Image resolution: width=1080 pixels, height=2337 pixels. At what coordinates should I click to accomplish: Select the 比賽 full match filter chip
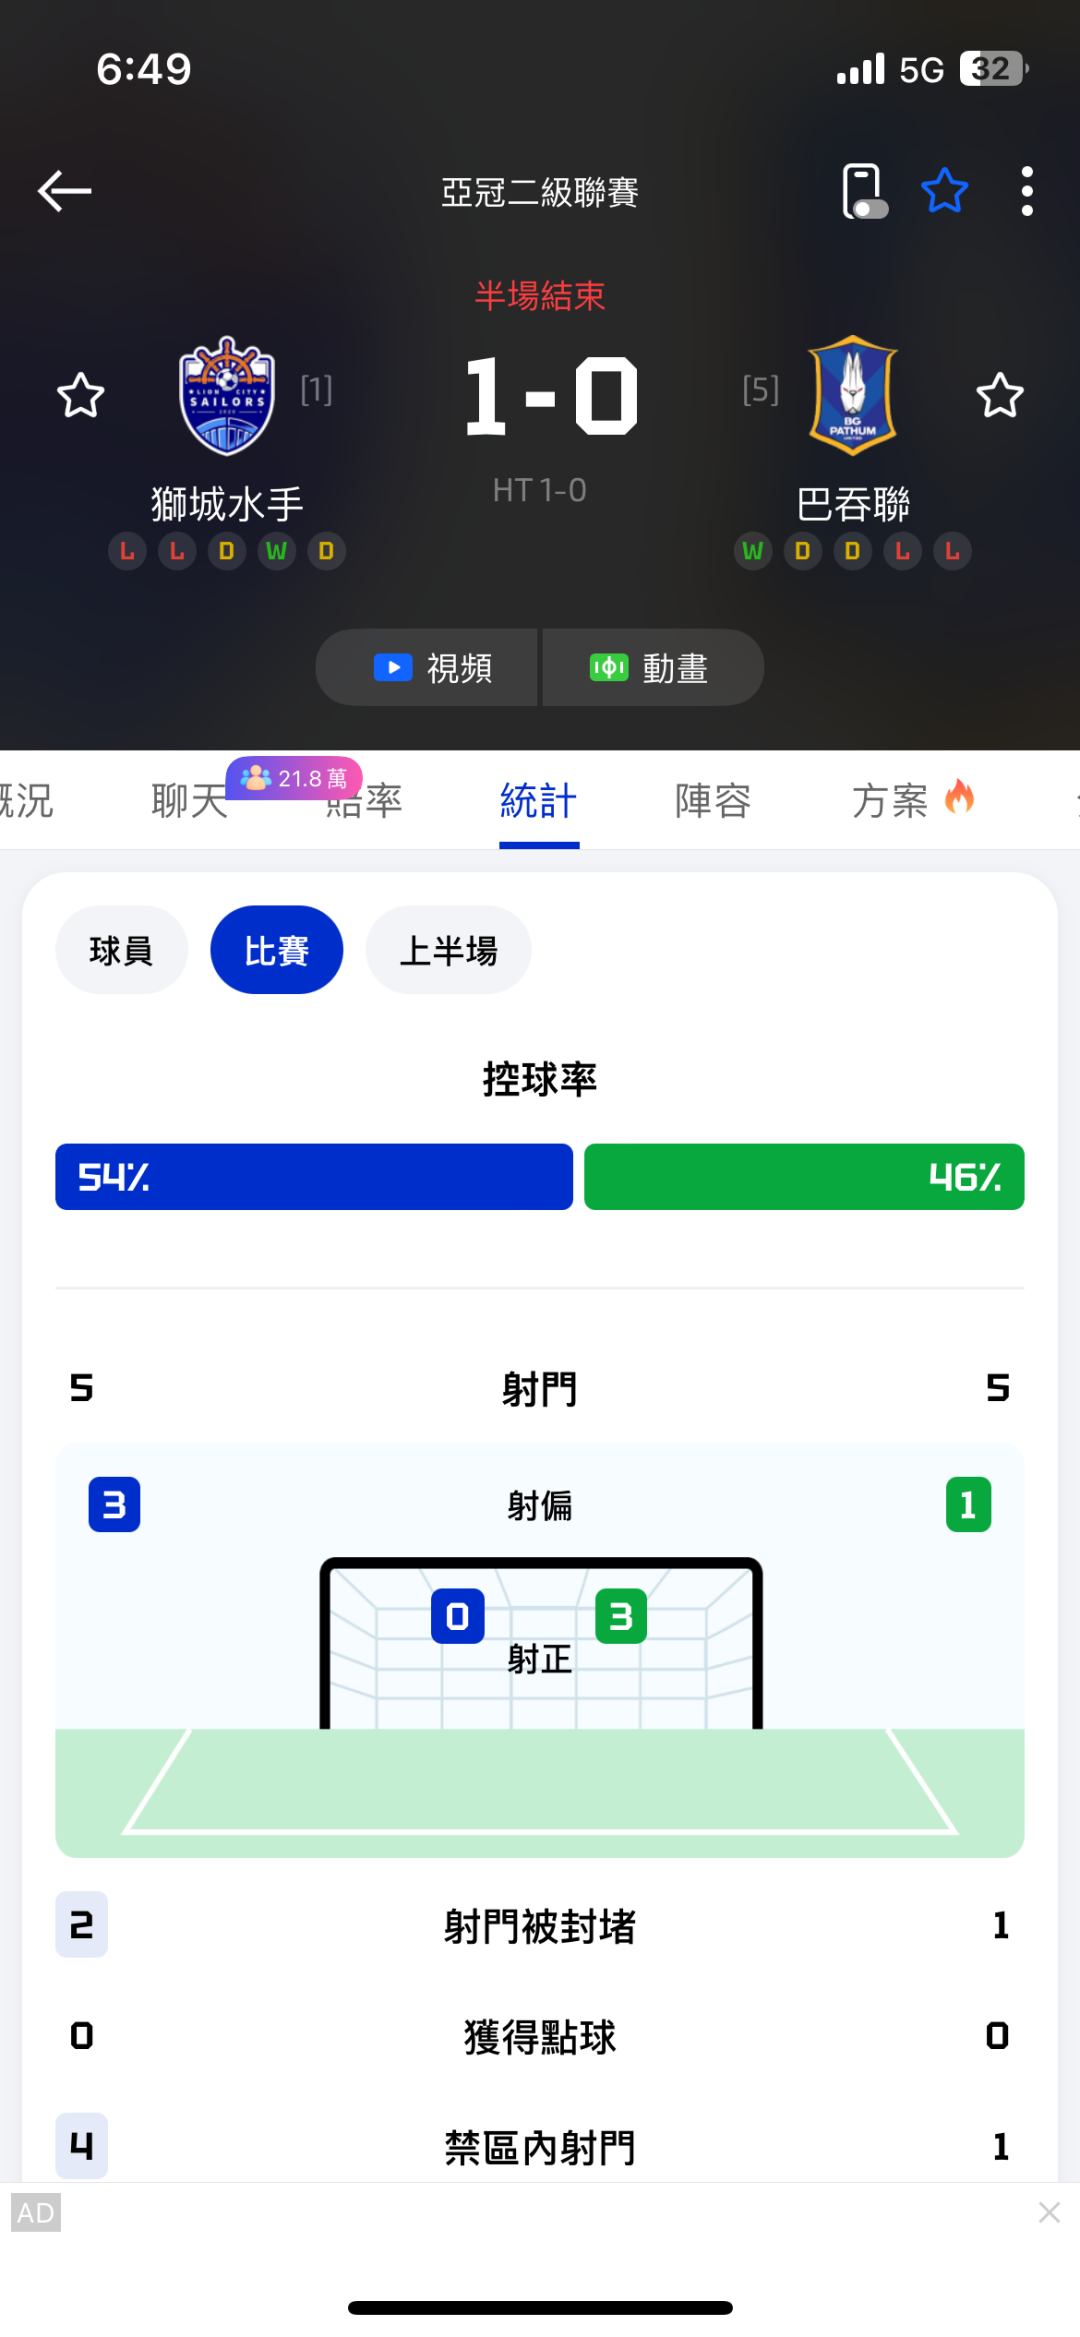pyautogui.click(x=277, y=950)
